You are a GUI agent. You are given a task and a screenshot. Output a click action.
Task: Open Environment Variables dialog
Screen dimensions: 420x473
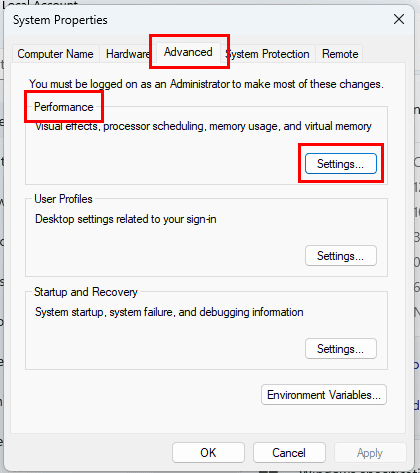coord(324,395)
